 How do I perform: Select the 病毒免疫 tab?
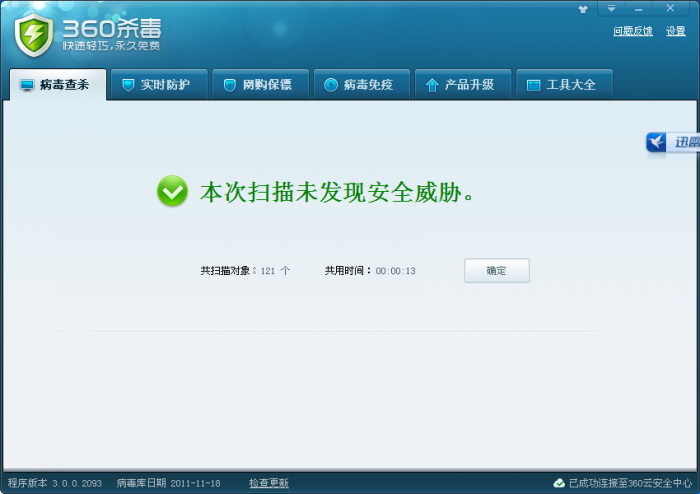[x=362, y=84]
